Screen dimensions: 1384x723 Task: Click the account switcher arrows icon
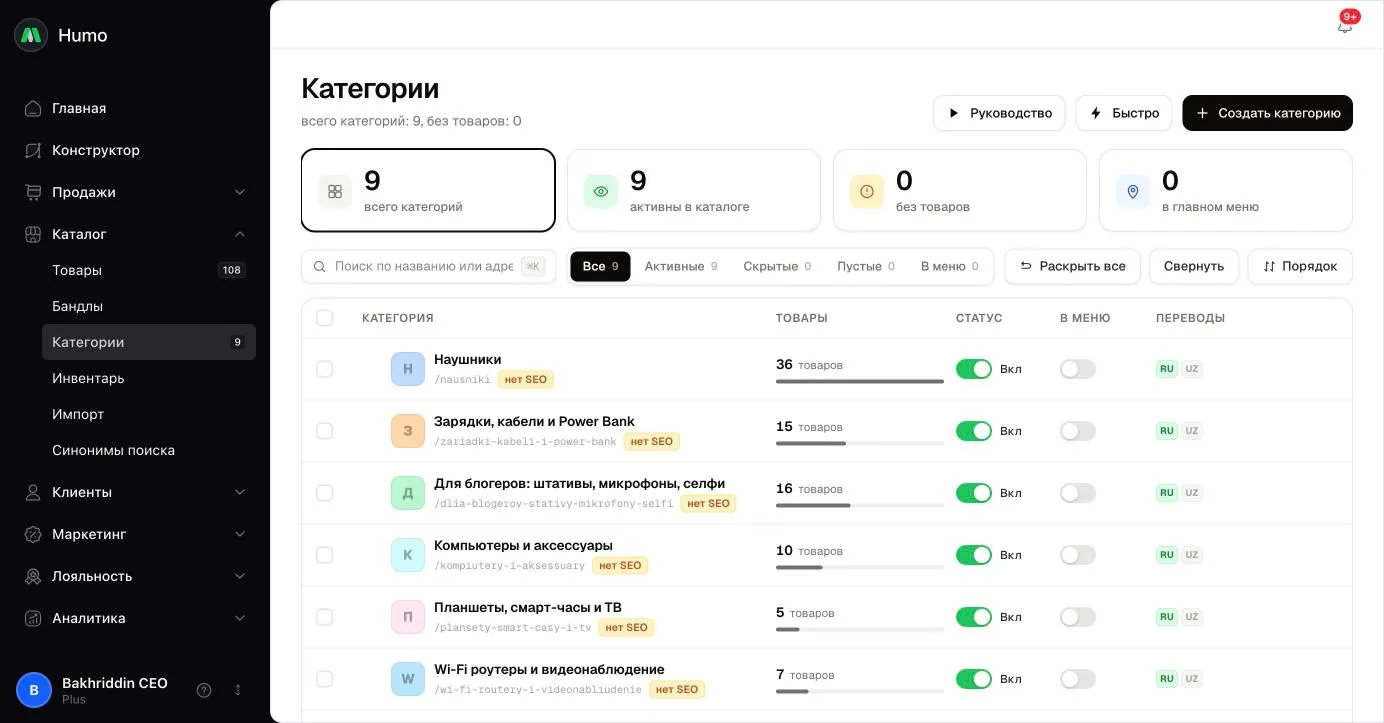coord(238,690)
